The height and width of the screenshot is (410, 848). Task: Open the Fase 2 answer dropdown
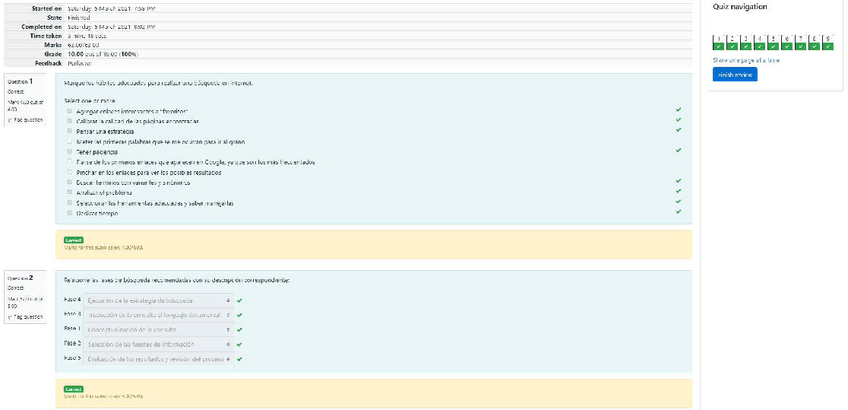pyautogui.click(x=158, y=343)
